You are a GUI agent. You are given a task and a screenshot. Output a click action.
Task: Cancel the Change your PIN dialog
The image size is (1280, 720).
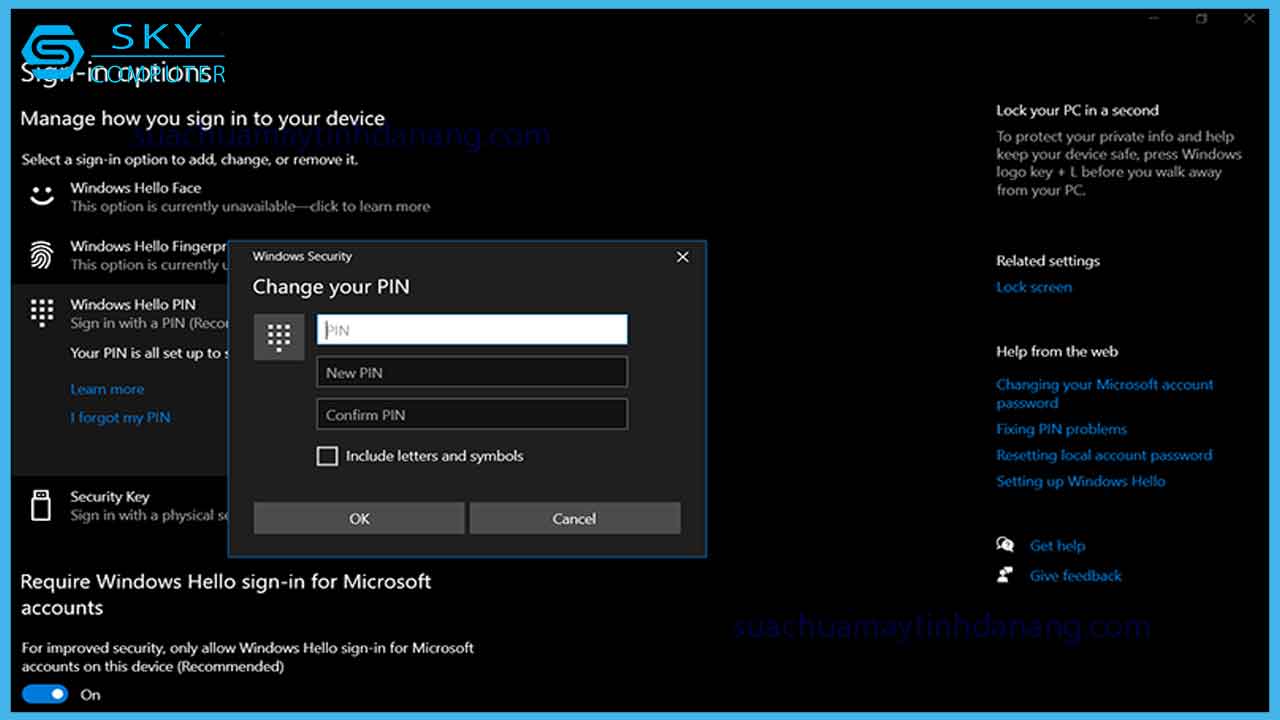(x=574, y=518)
